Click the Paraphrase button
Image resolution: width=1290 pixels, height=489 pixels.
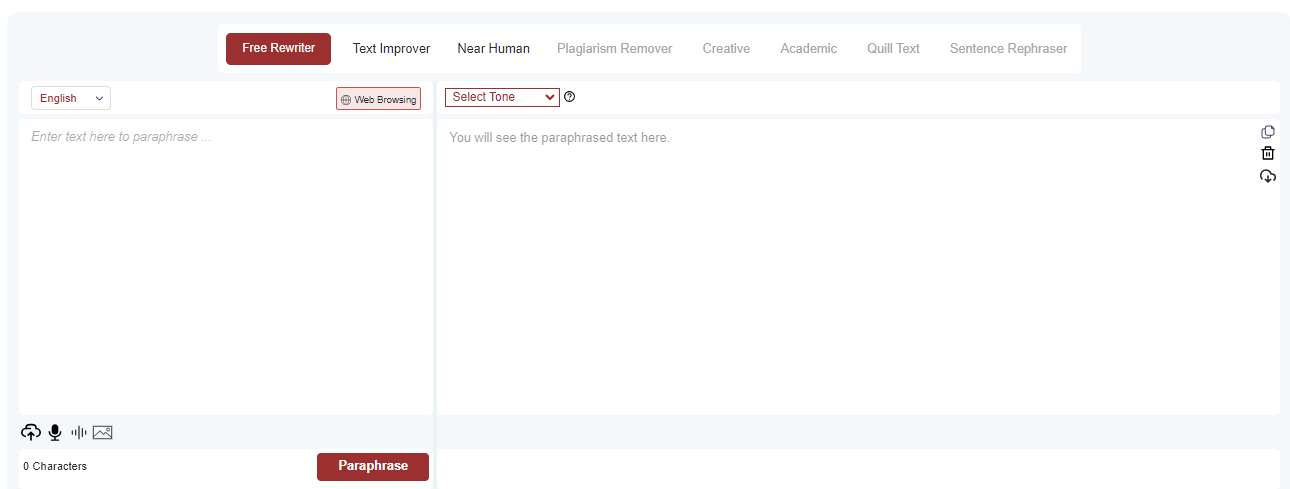click(x=373, y=466)
